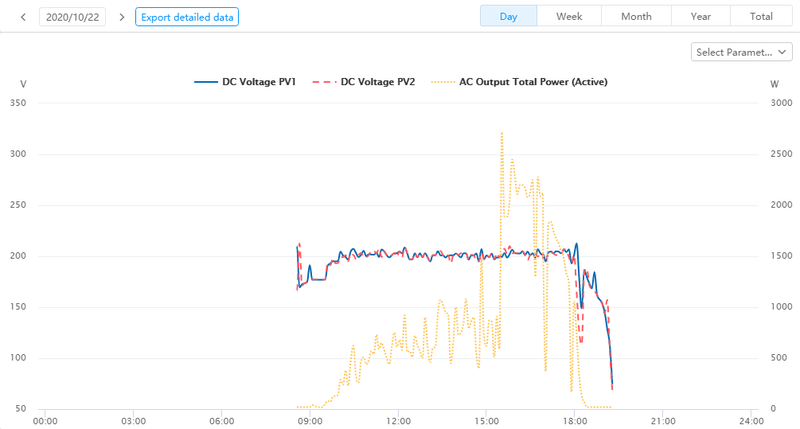800x429 pixels.
Task: Click Export detailed data button
Action: point(187,17)
